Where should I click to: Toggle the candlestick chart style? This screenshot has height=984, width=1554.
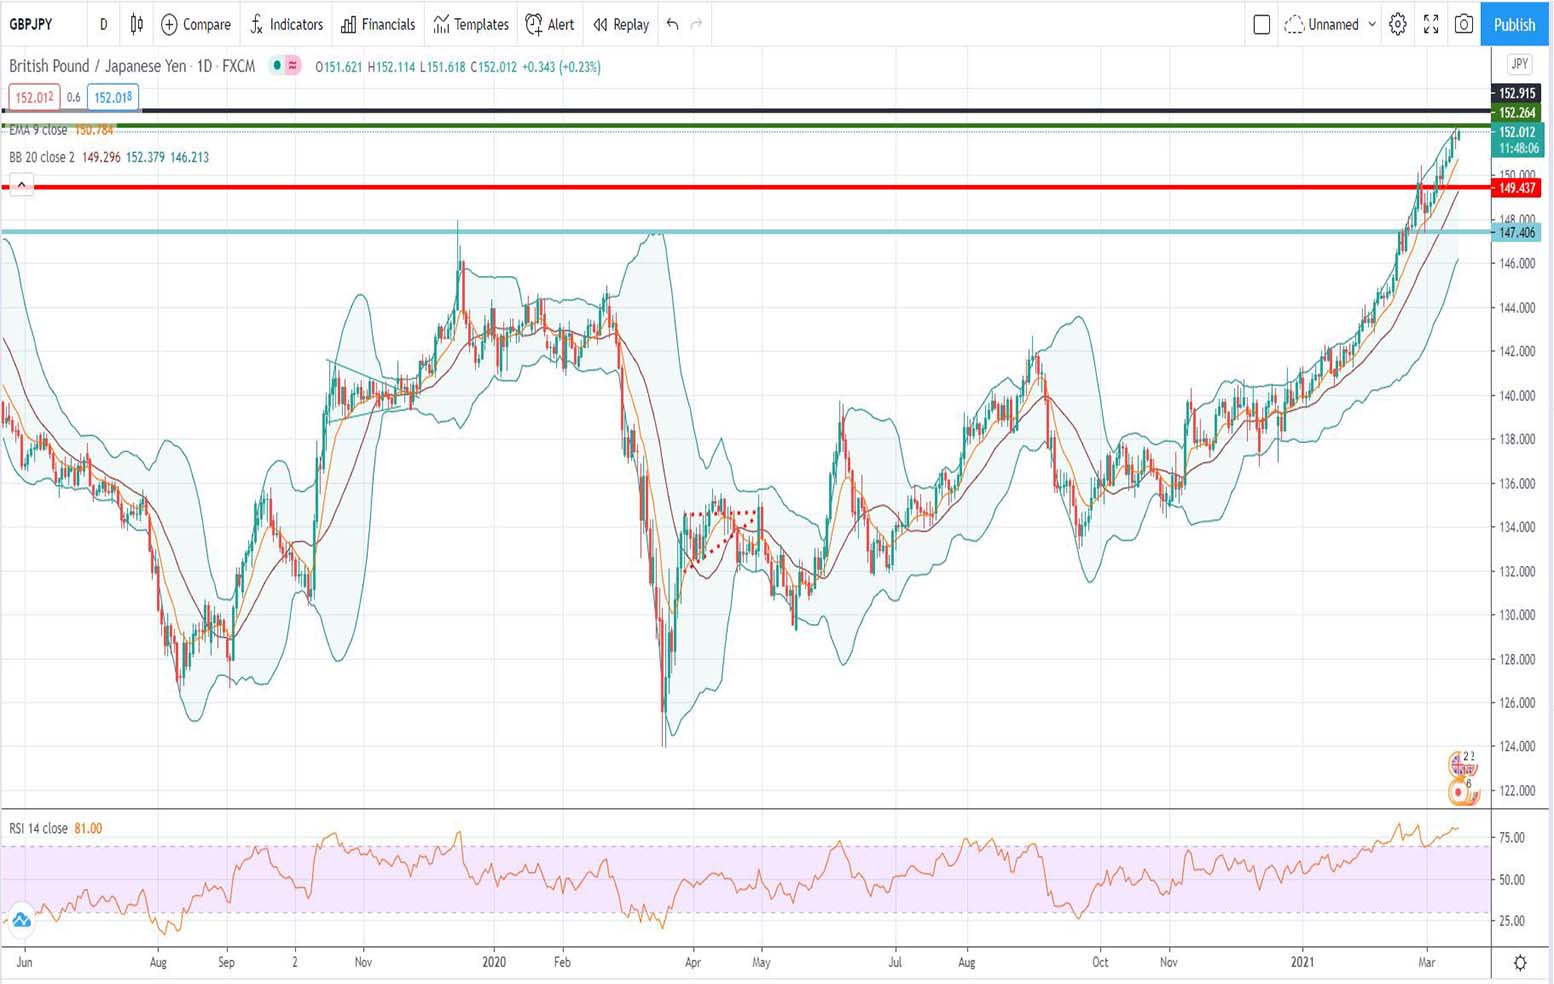click(136, 24)
